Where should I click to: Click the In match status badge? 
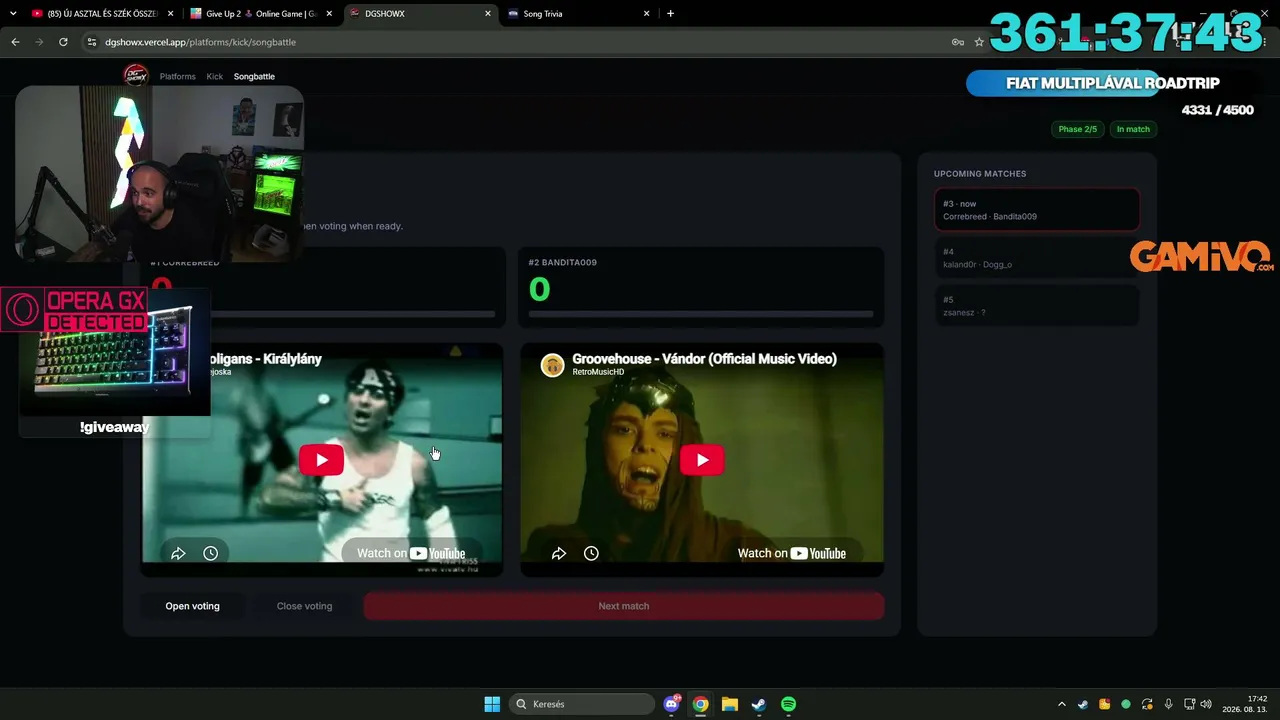[x=1133, y=129]
